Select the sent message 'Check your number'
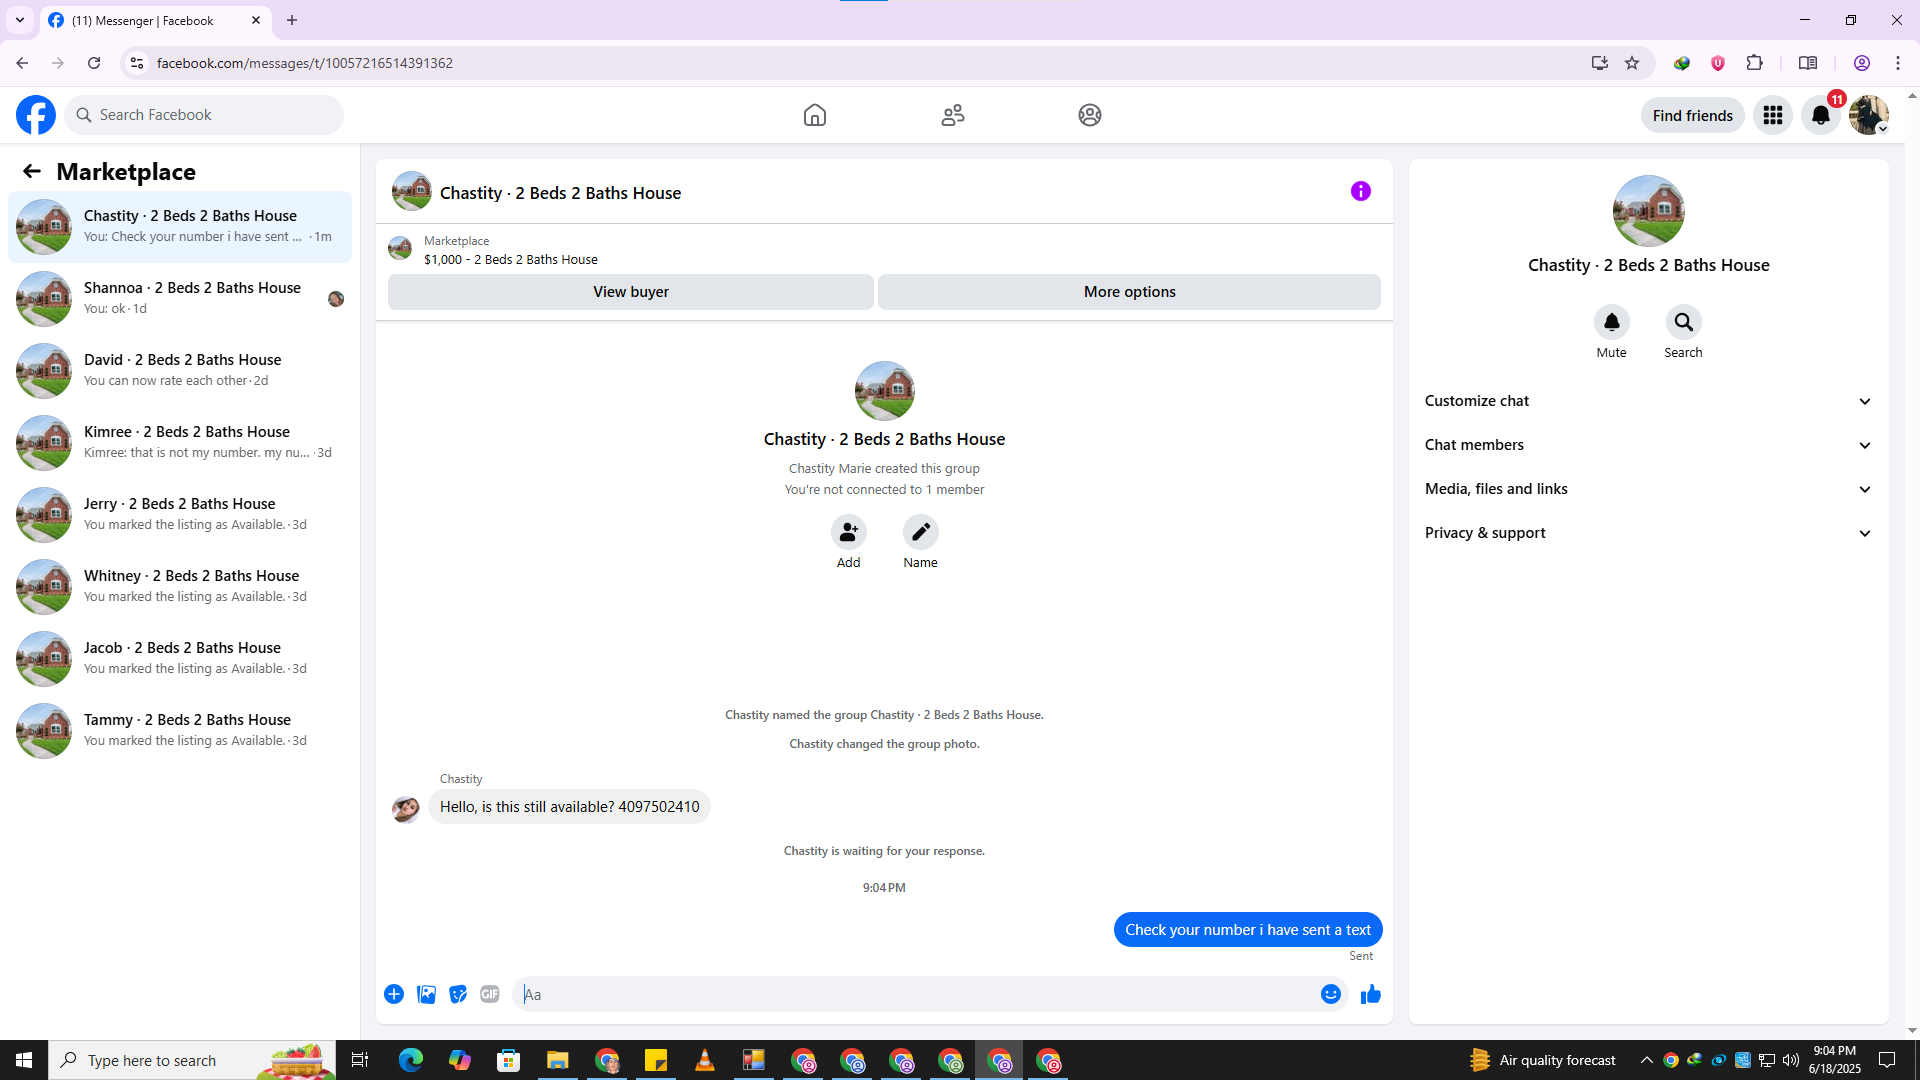This screenshot has width=1920, height=1080. click(1248, 930)
